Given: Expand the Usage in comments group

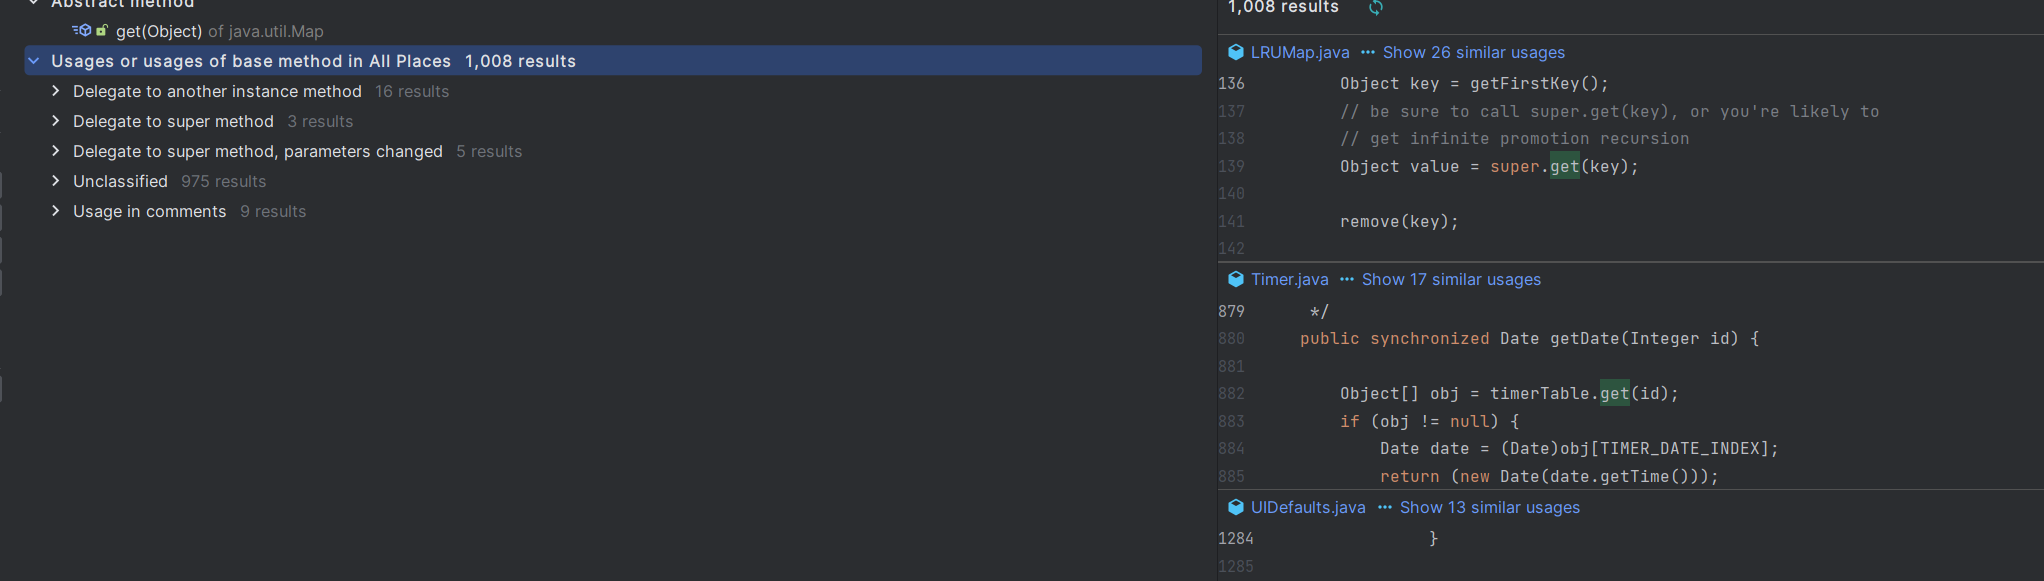Looking at the screenshot, I should pos(56,211).
